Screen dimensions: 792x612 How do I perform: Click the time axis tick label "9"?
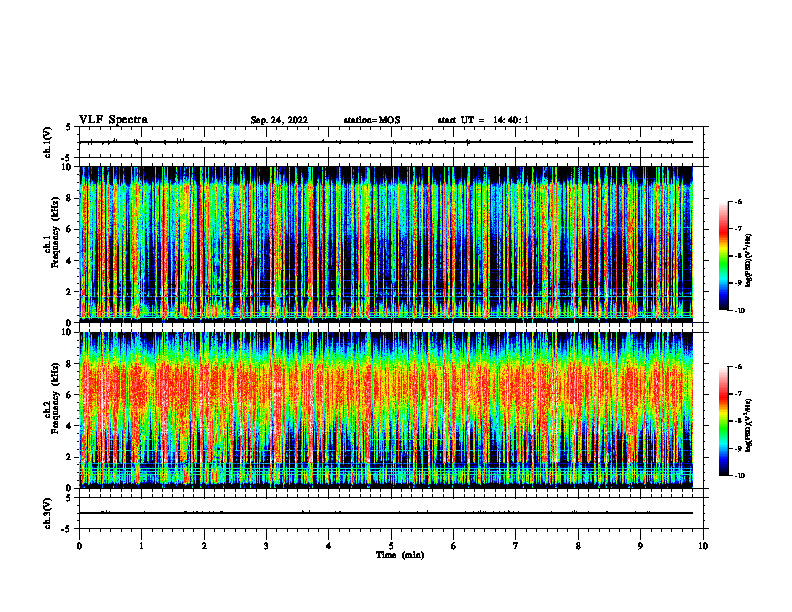640,546
